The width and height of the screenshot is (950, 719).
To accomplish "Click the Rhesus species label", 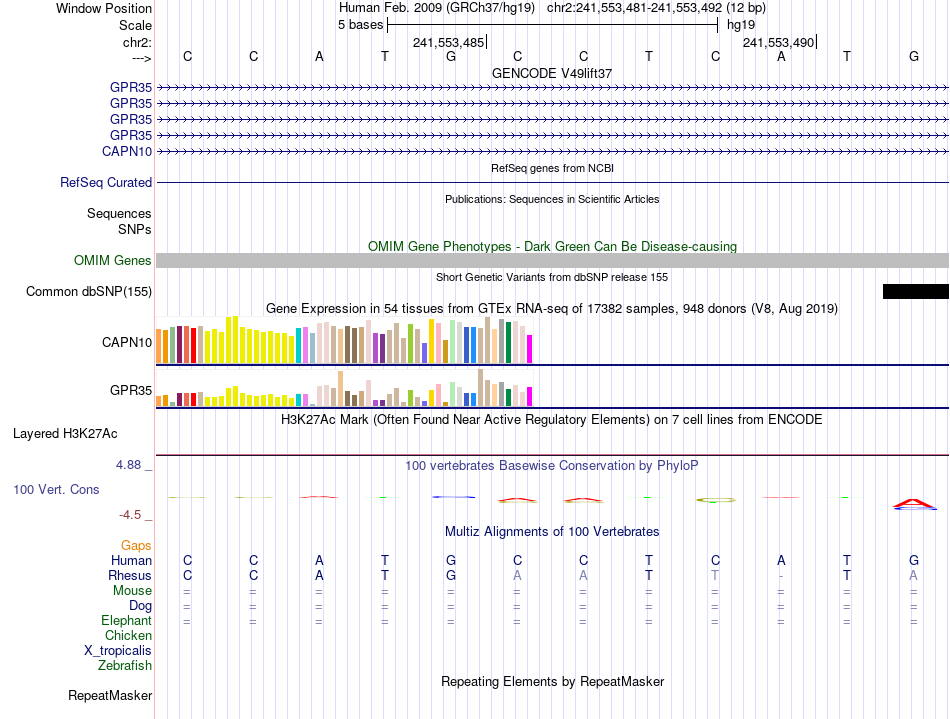I will coord(130,576).
